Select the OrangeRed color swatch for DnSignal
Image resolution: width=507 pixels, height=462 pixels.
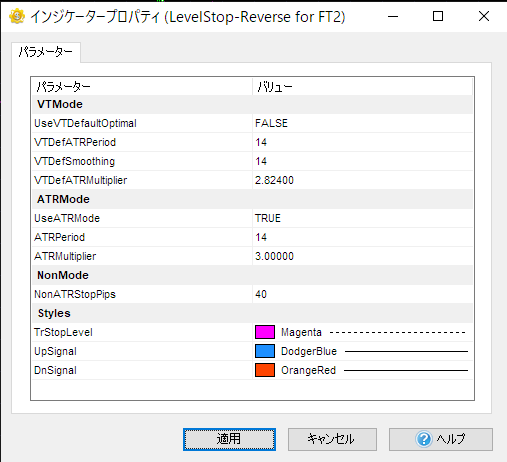point(265,370)
